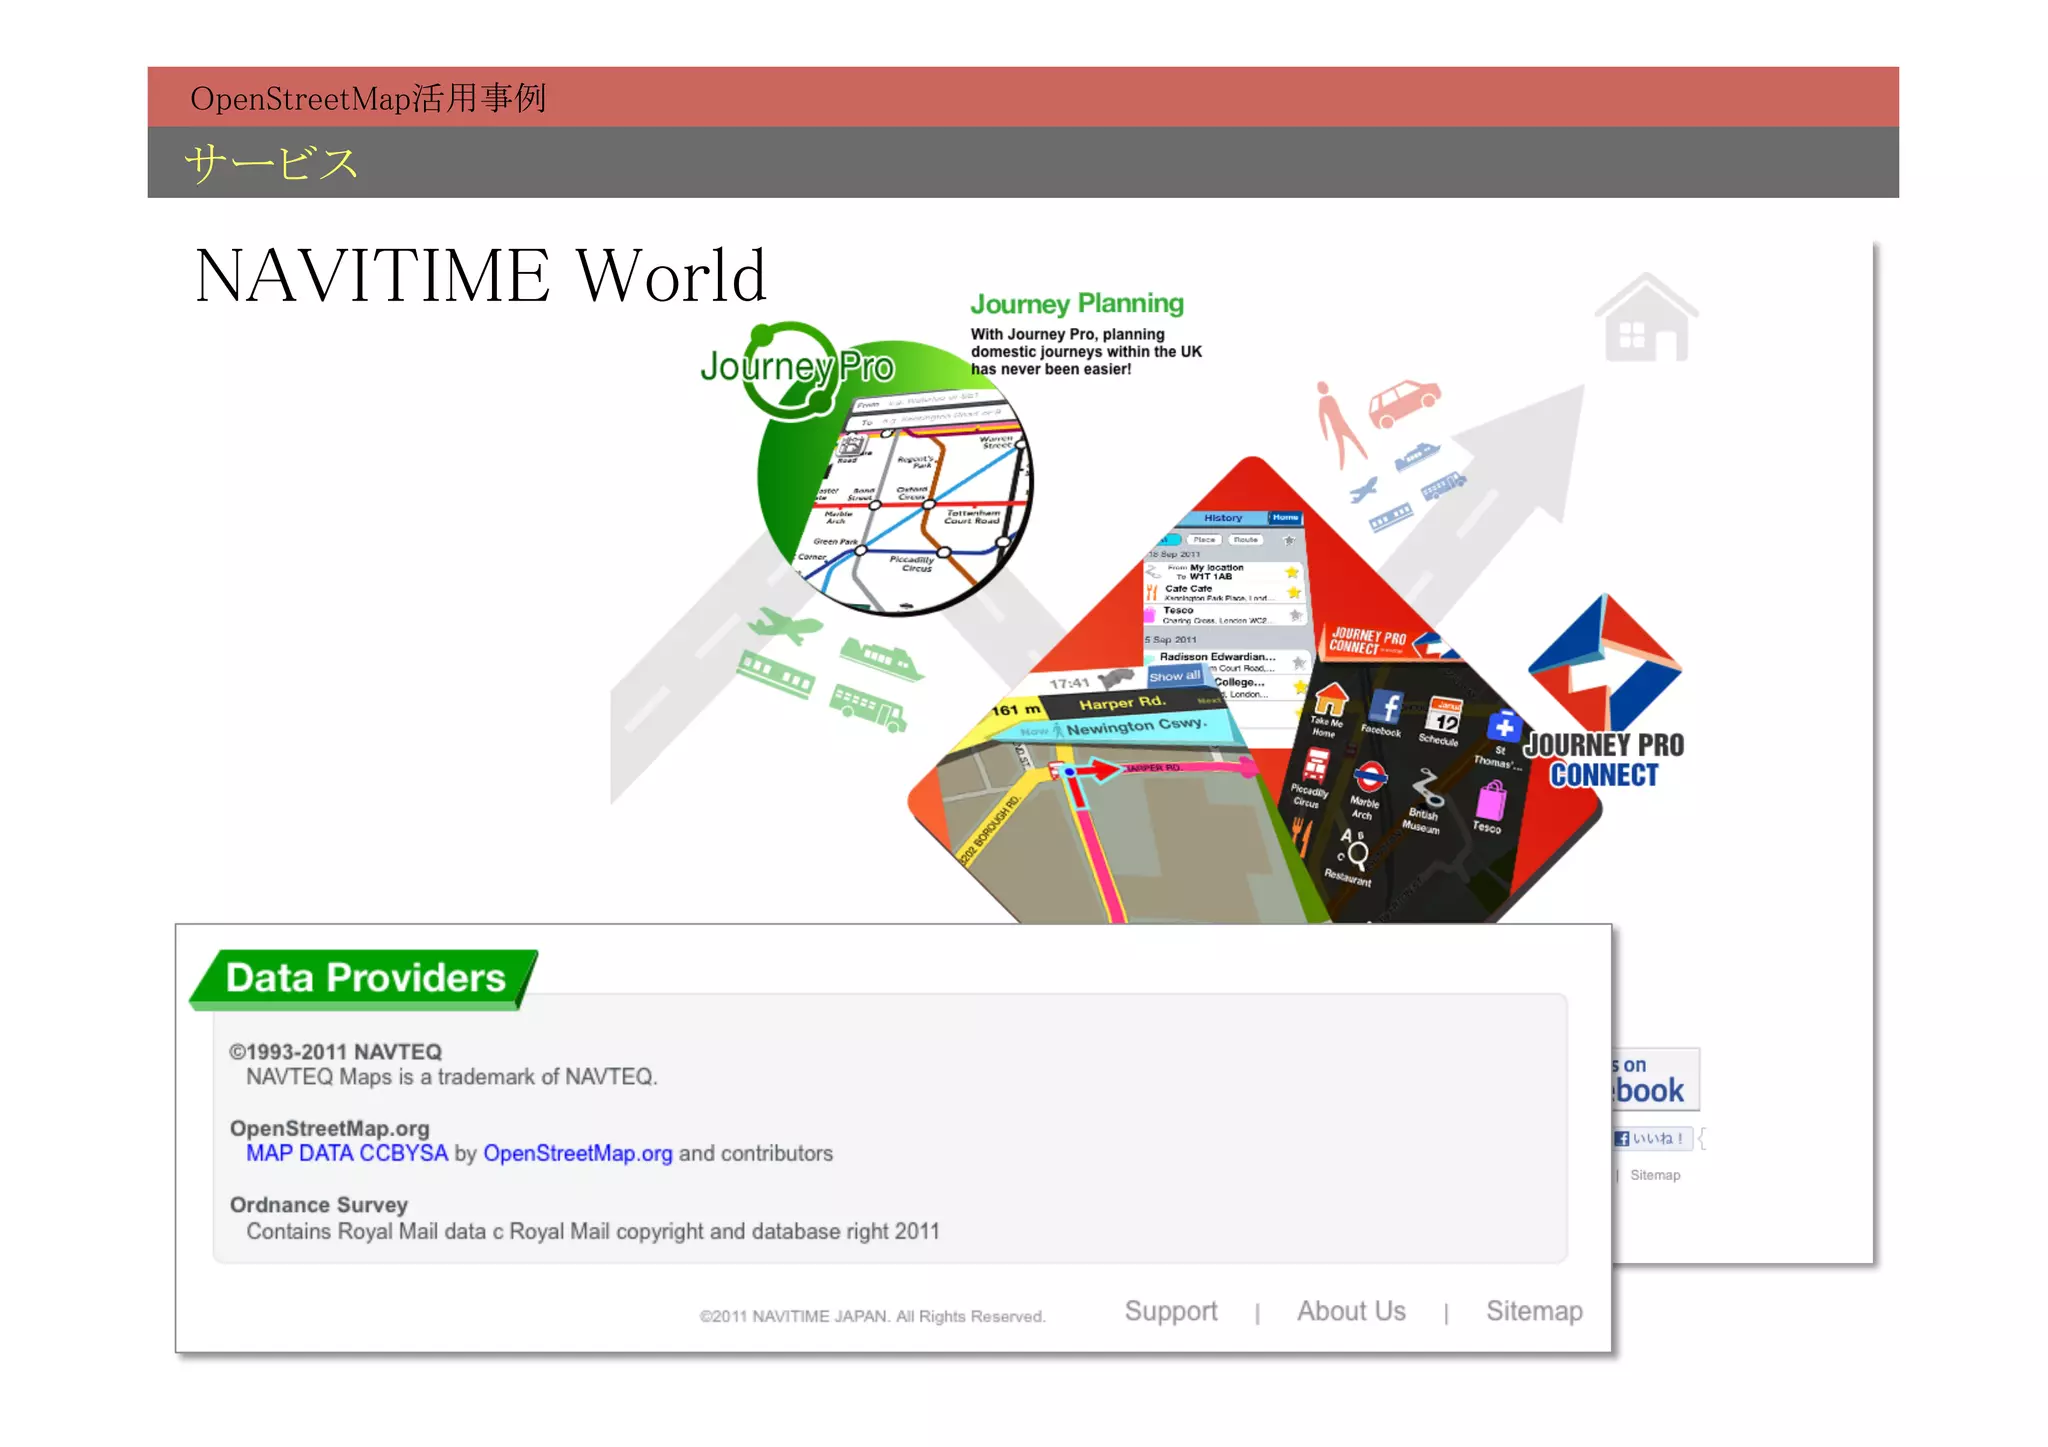Viewport: 2048px width, 1447px height.
Task: Click the Ordnance Survey heading text
Action: [x=319, y=1205]
